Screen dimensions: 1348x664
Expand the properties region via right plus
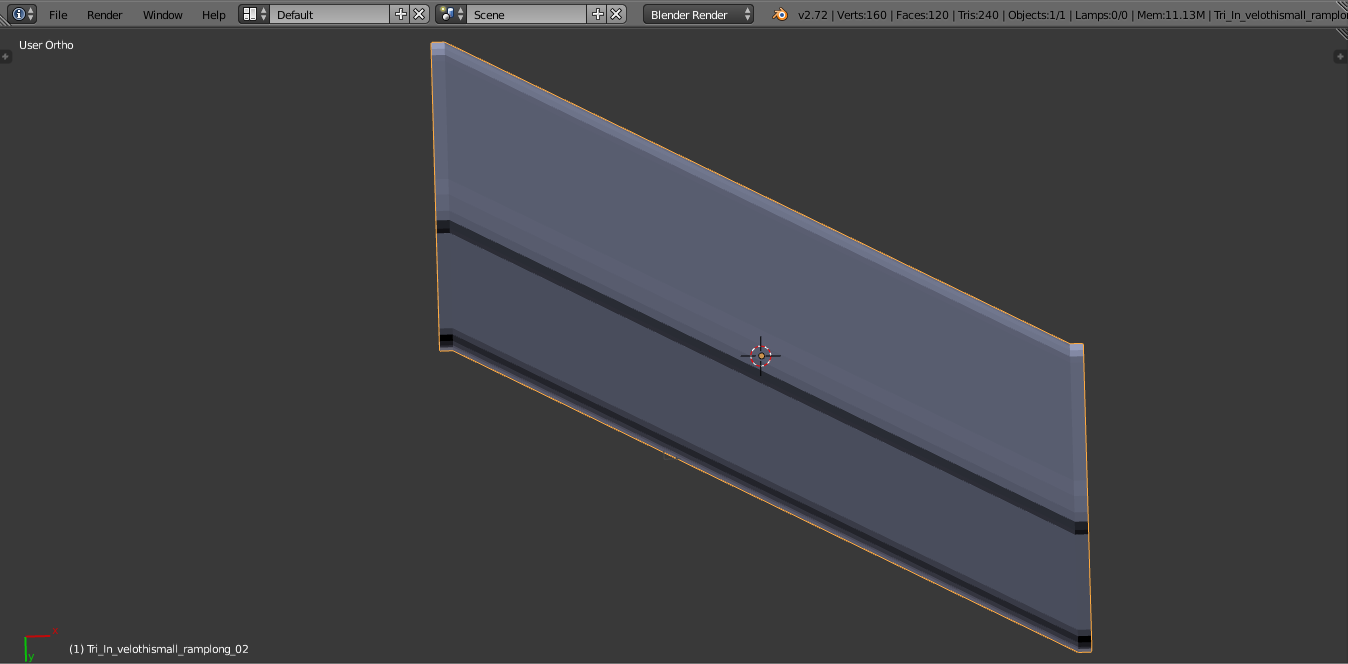[1341, 57]
